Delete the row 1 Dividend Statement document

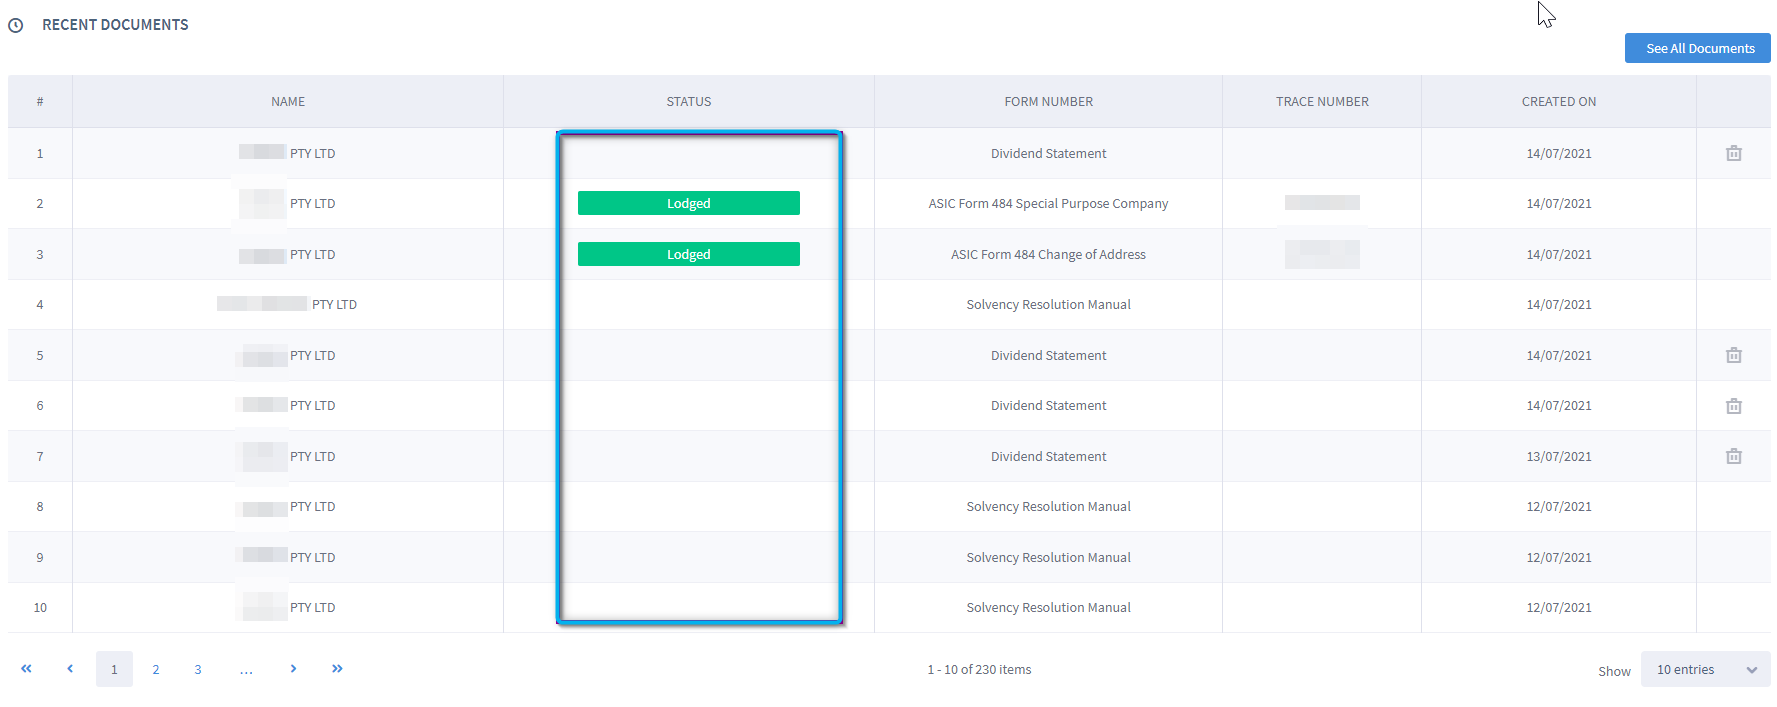[1733, 153]
